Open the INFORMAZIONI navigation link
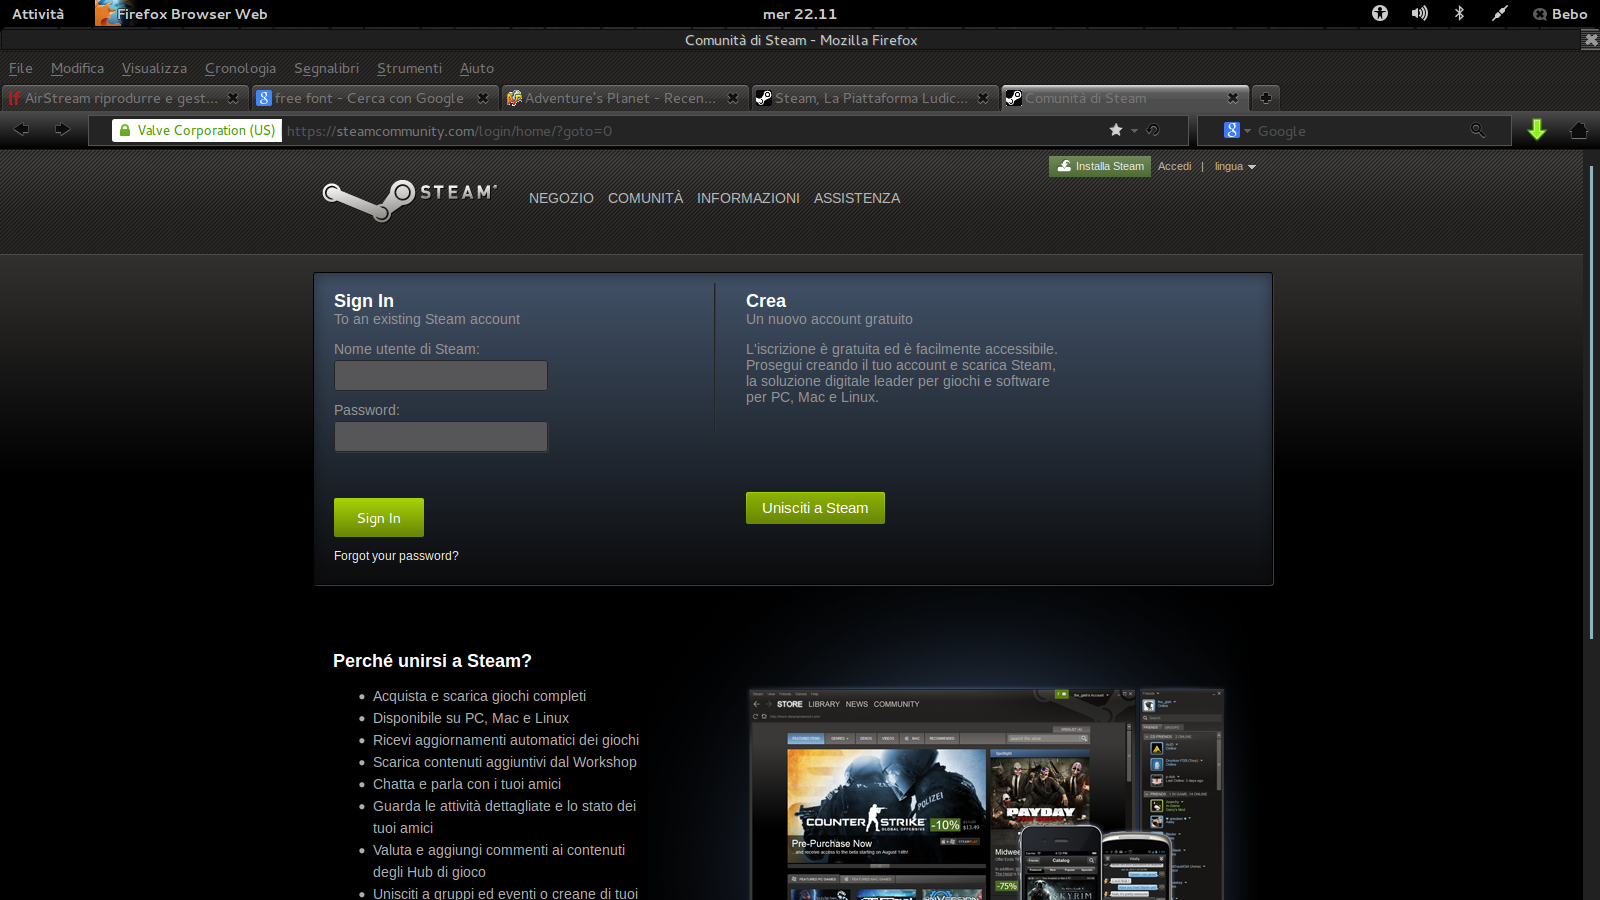Viewport: 1600px width, 900px height. [x=748, y=198]
